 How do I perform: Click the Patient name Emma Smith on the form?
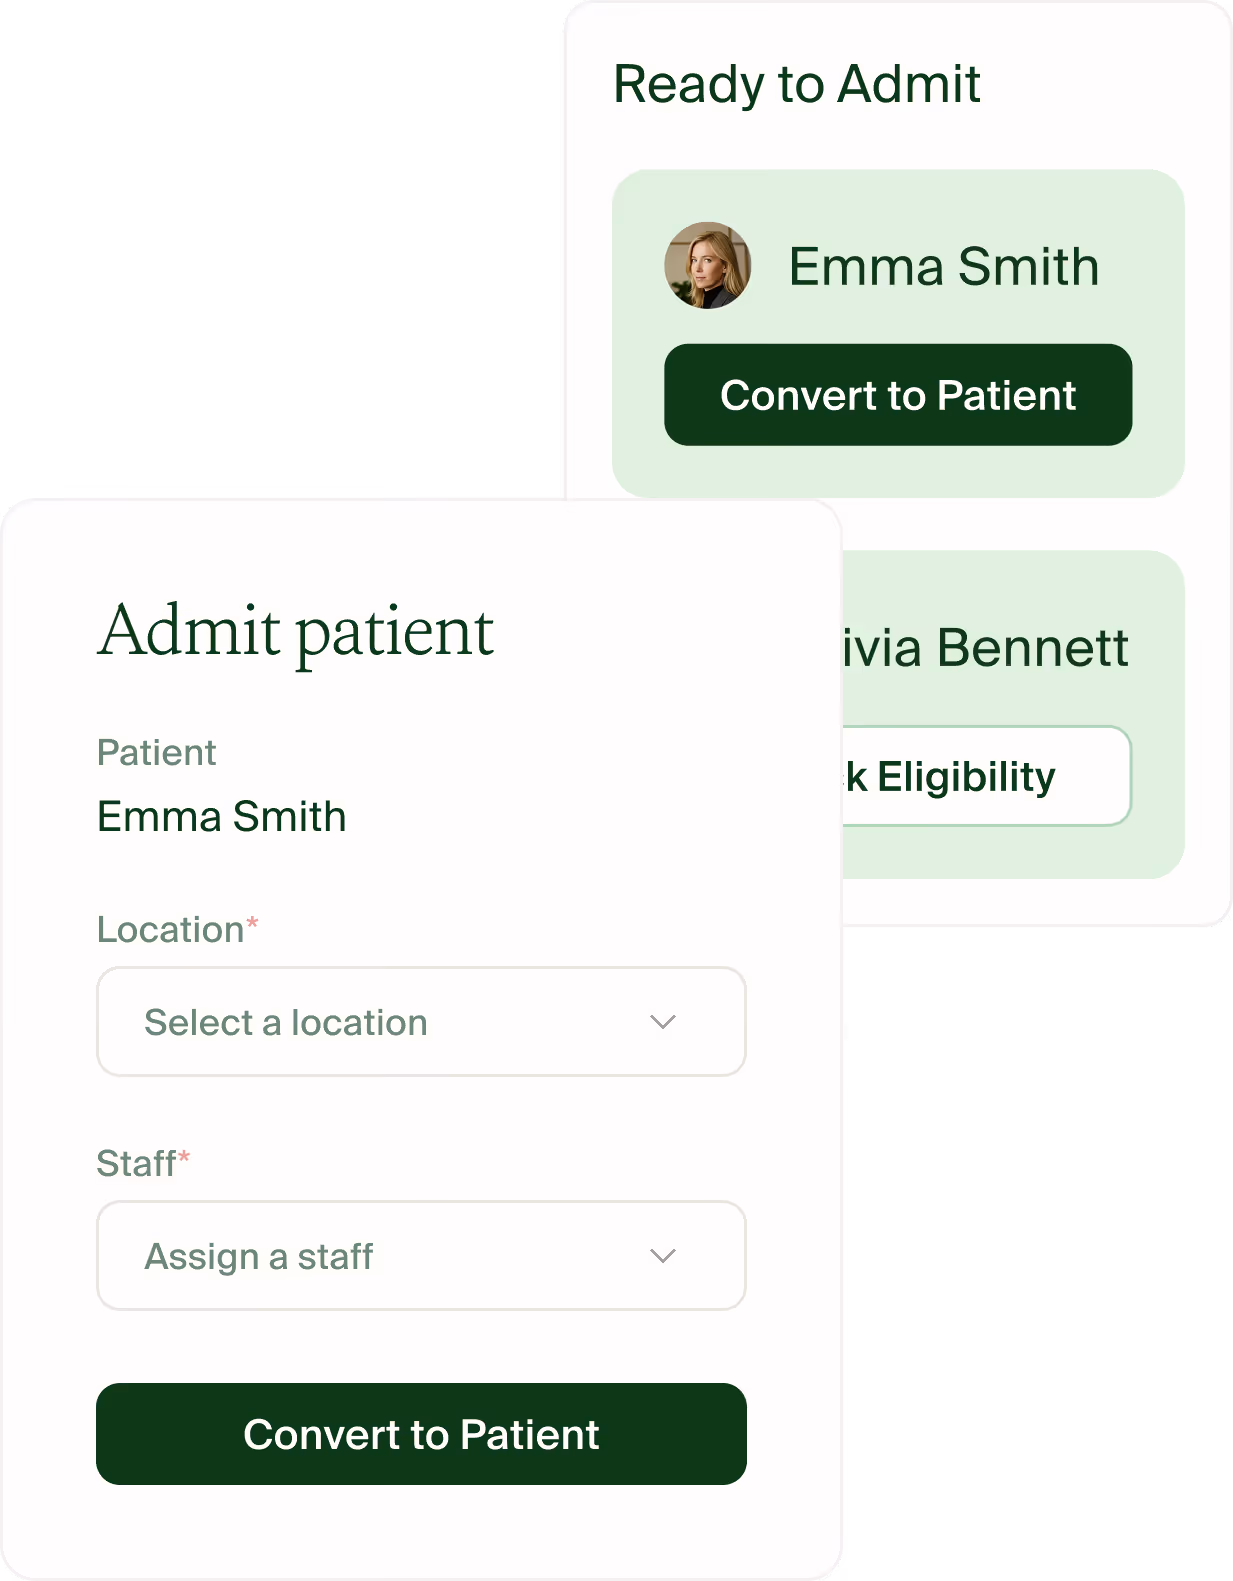coord(221,816)
